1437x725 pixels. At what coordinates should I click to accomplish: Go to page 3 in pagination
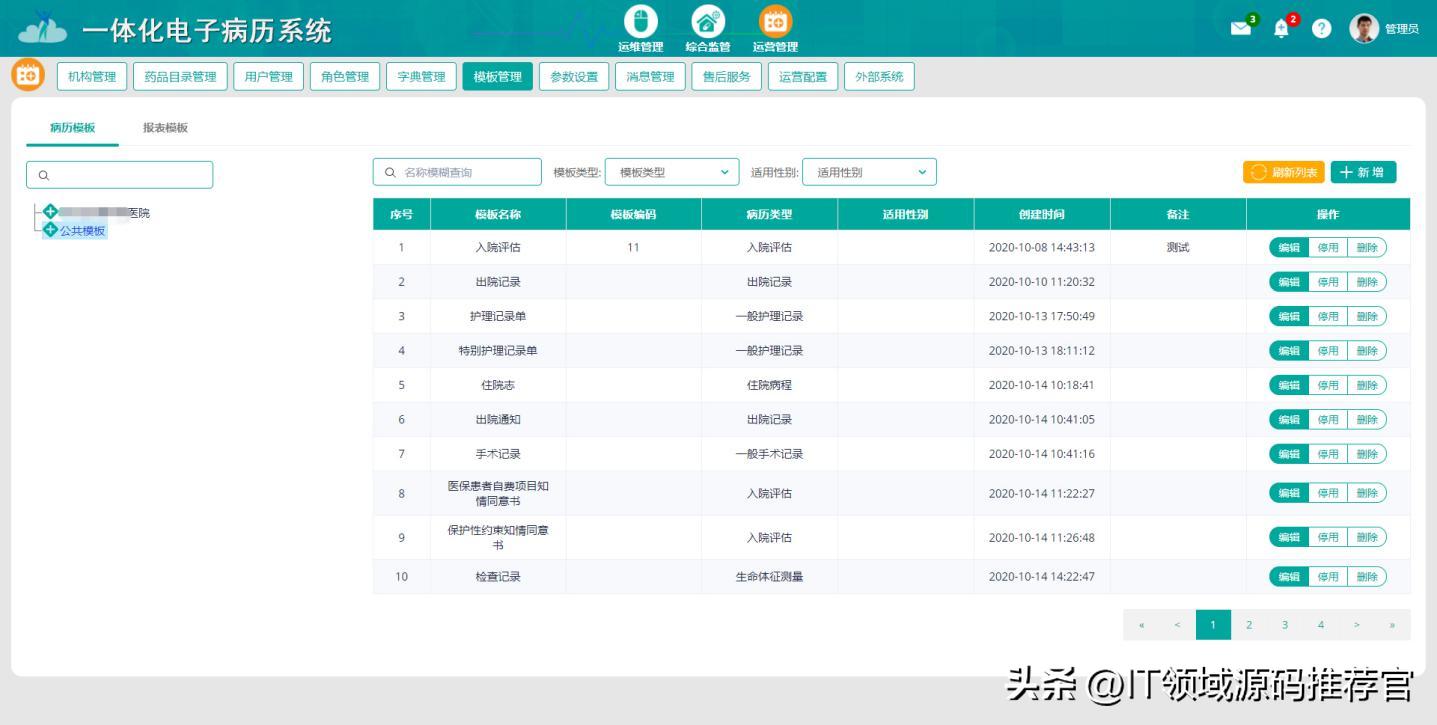(x=1285, y=624)
